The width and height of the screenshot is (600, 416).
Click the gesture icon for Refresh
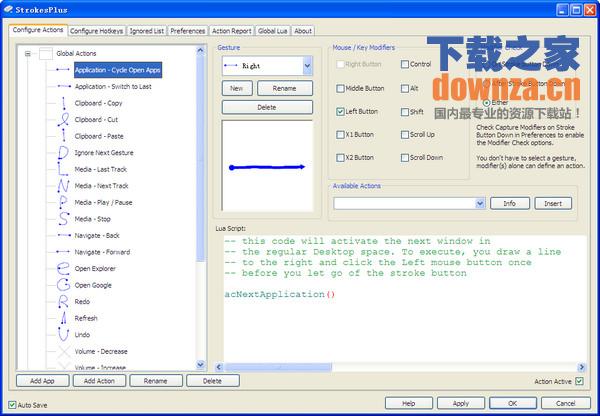(64, 318)
